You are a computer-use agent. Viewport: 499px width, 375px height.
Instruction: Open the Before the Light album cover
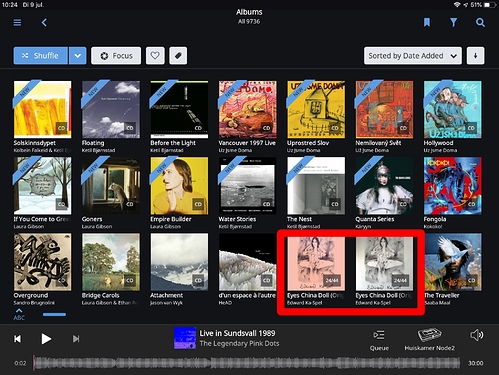[x=179, y=109]
